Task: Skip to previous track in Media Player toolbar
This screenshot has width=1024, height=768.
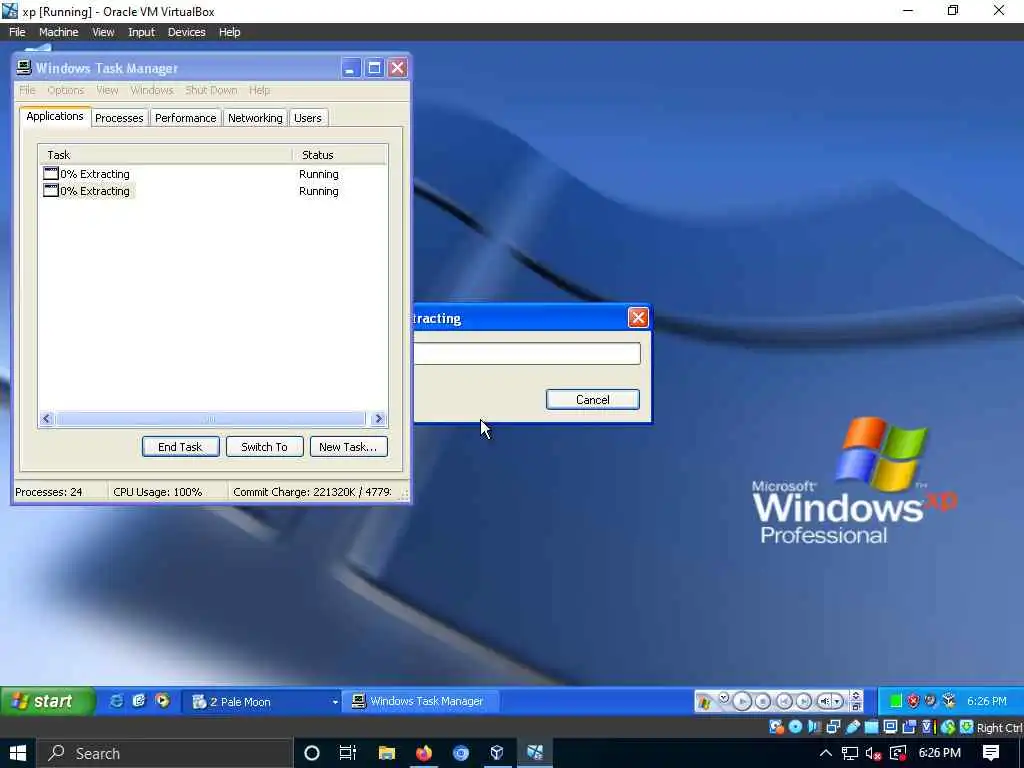Action: pyautogui.click(x=784, y=701)
